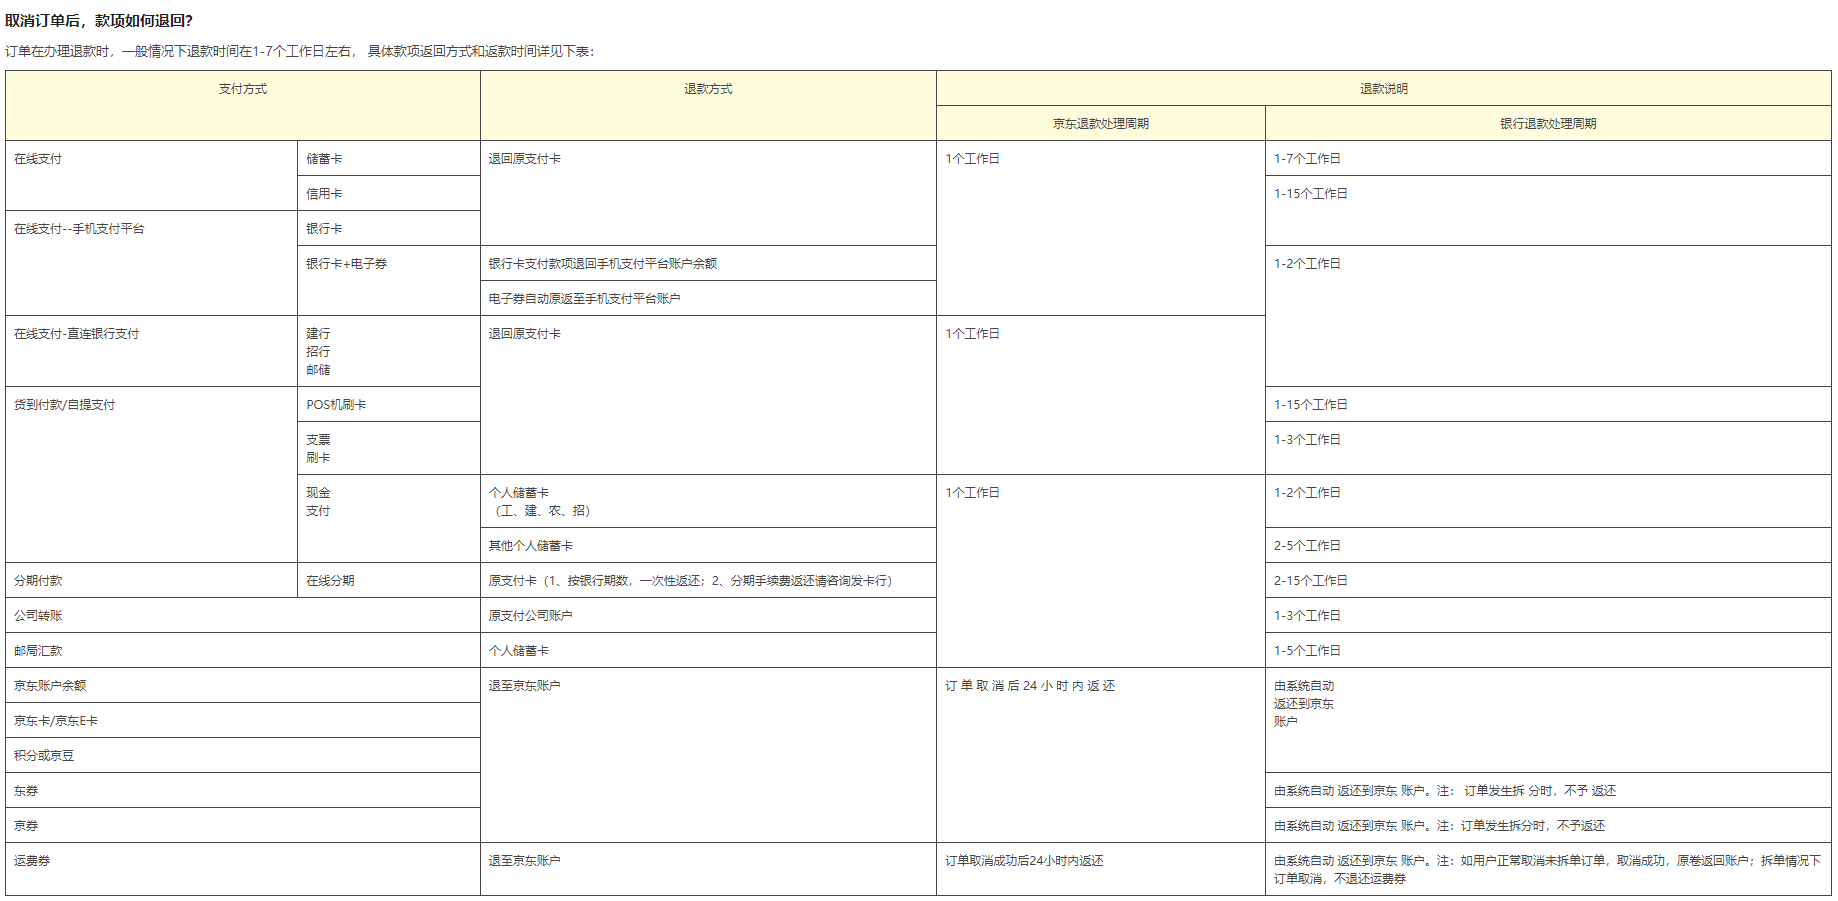Click the 公司转账 row label
The width and height of the screenshot is (1838, 901).
point(38,616)
